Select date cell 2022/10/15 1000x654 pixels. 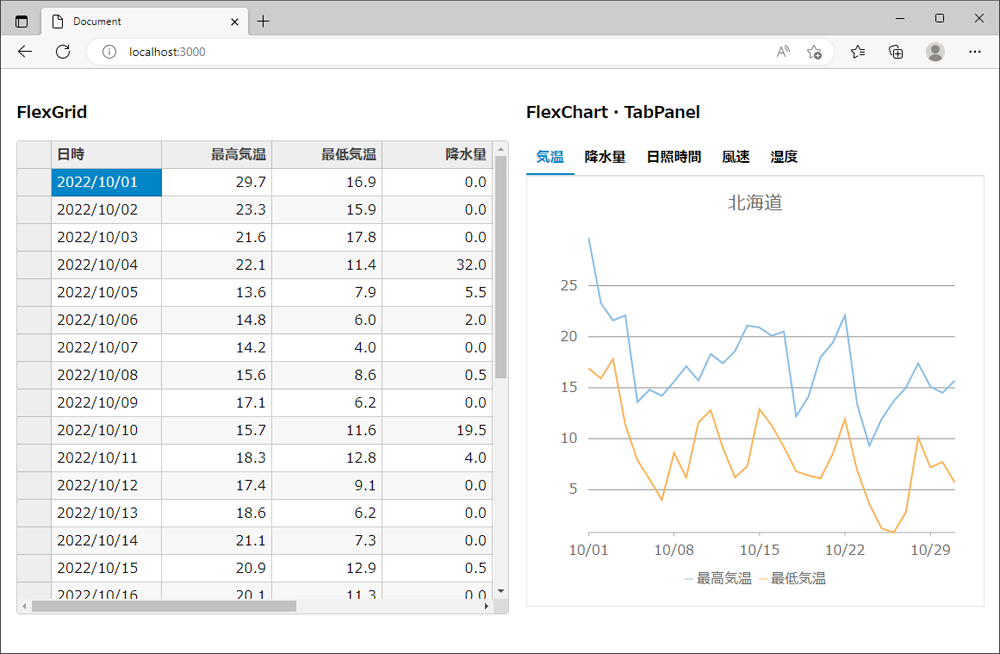(107, 568)
